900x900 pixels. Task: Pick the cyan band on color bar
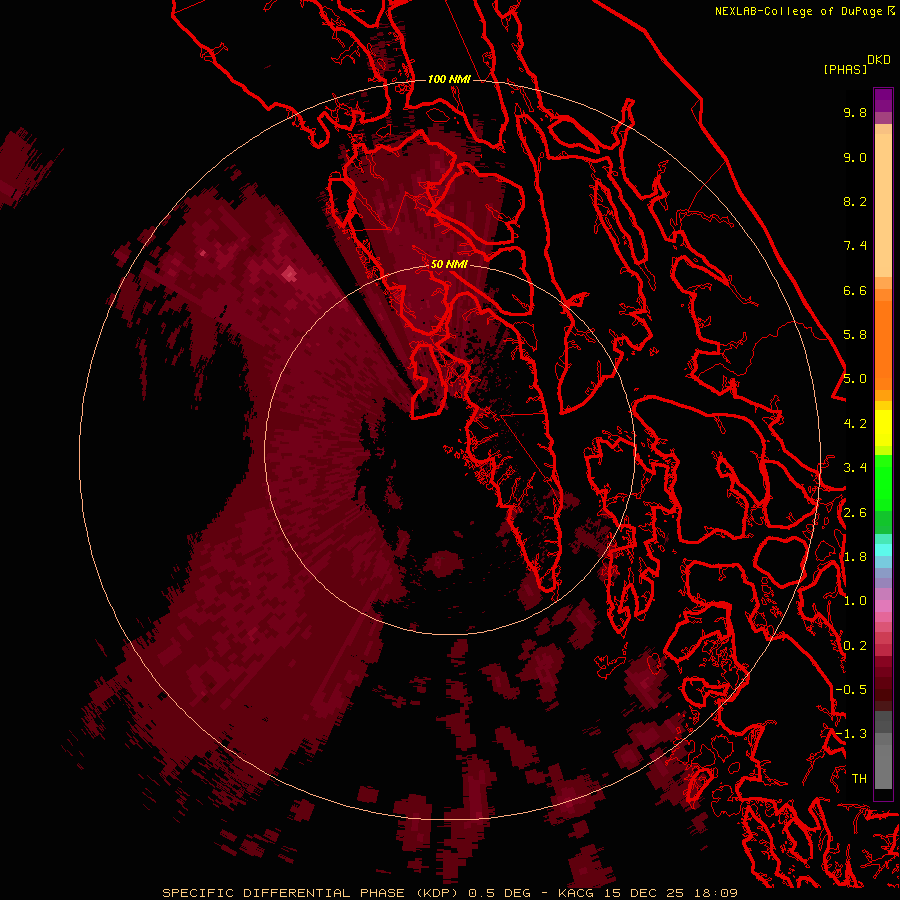tap(883, 550)
